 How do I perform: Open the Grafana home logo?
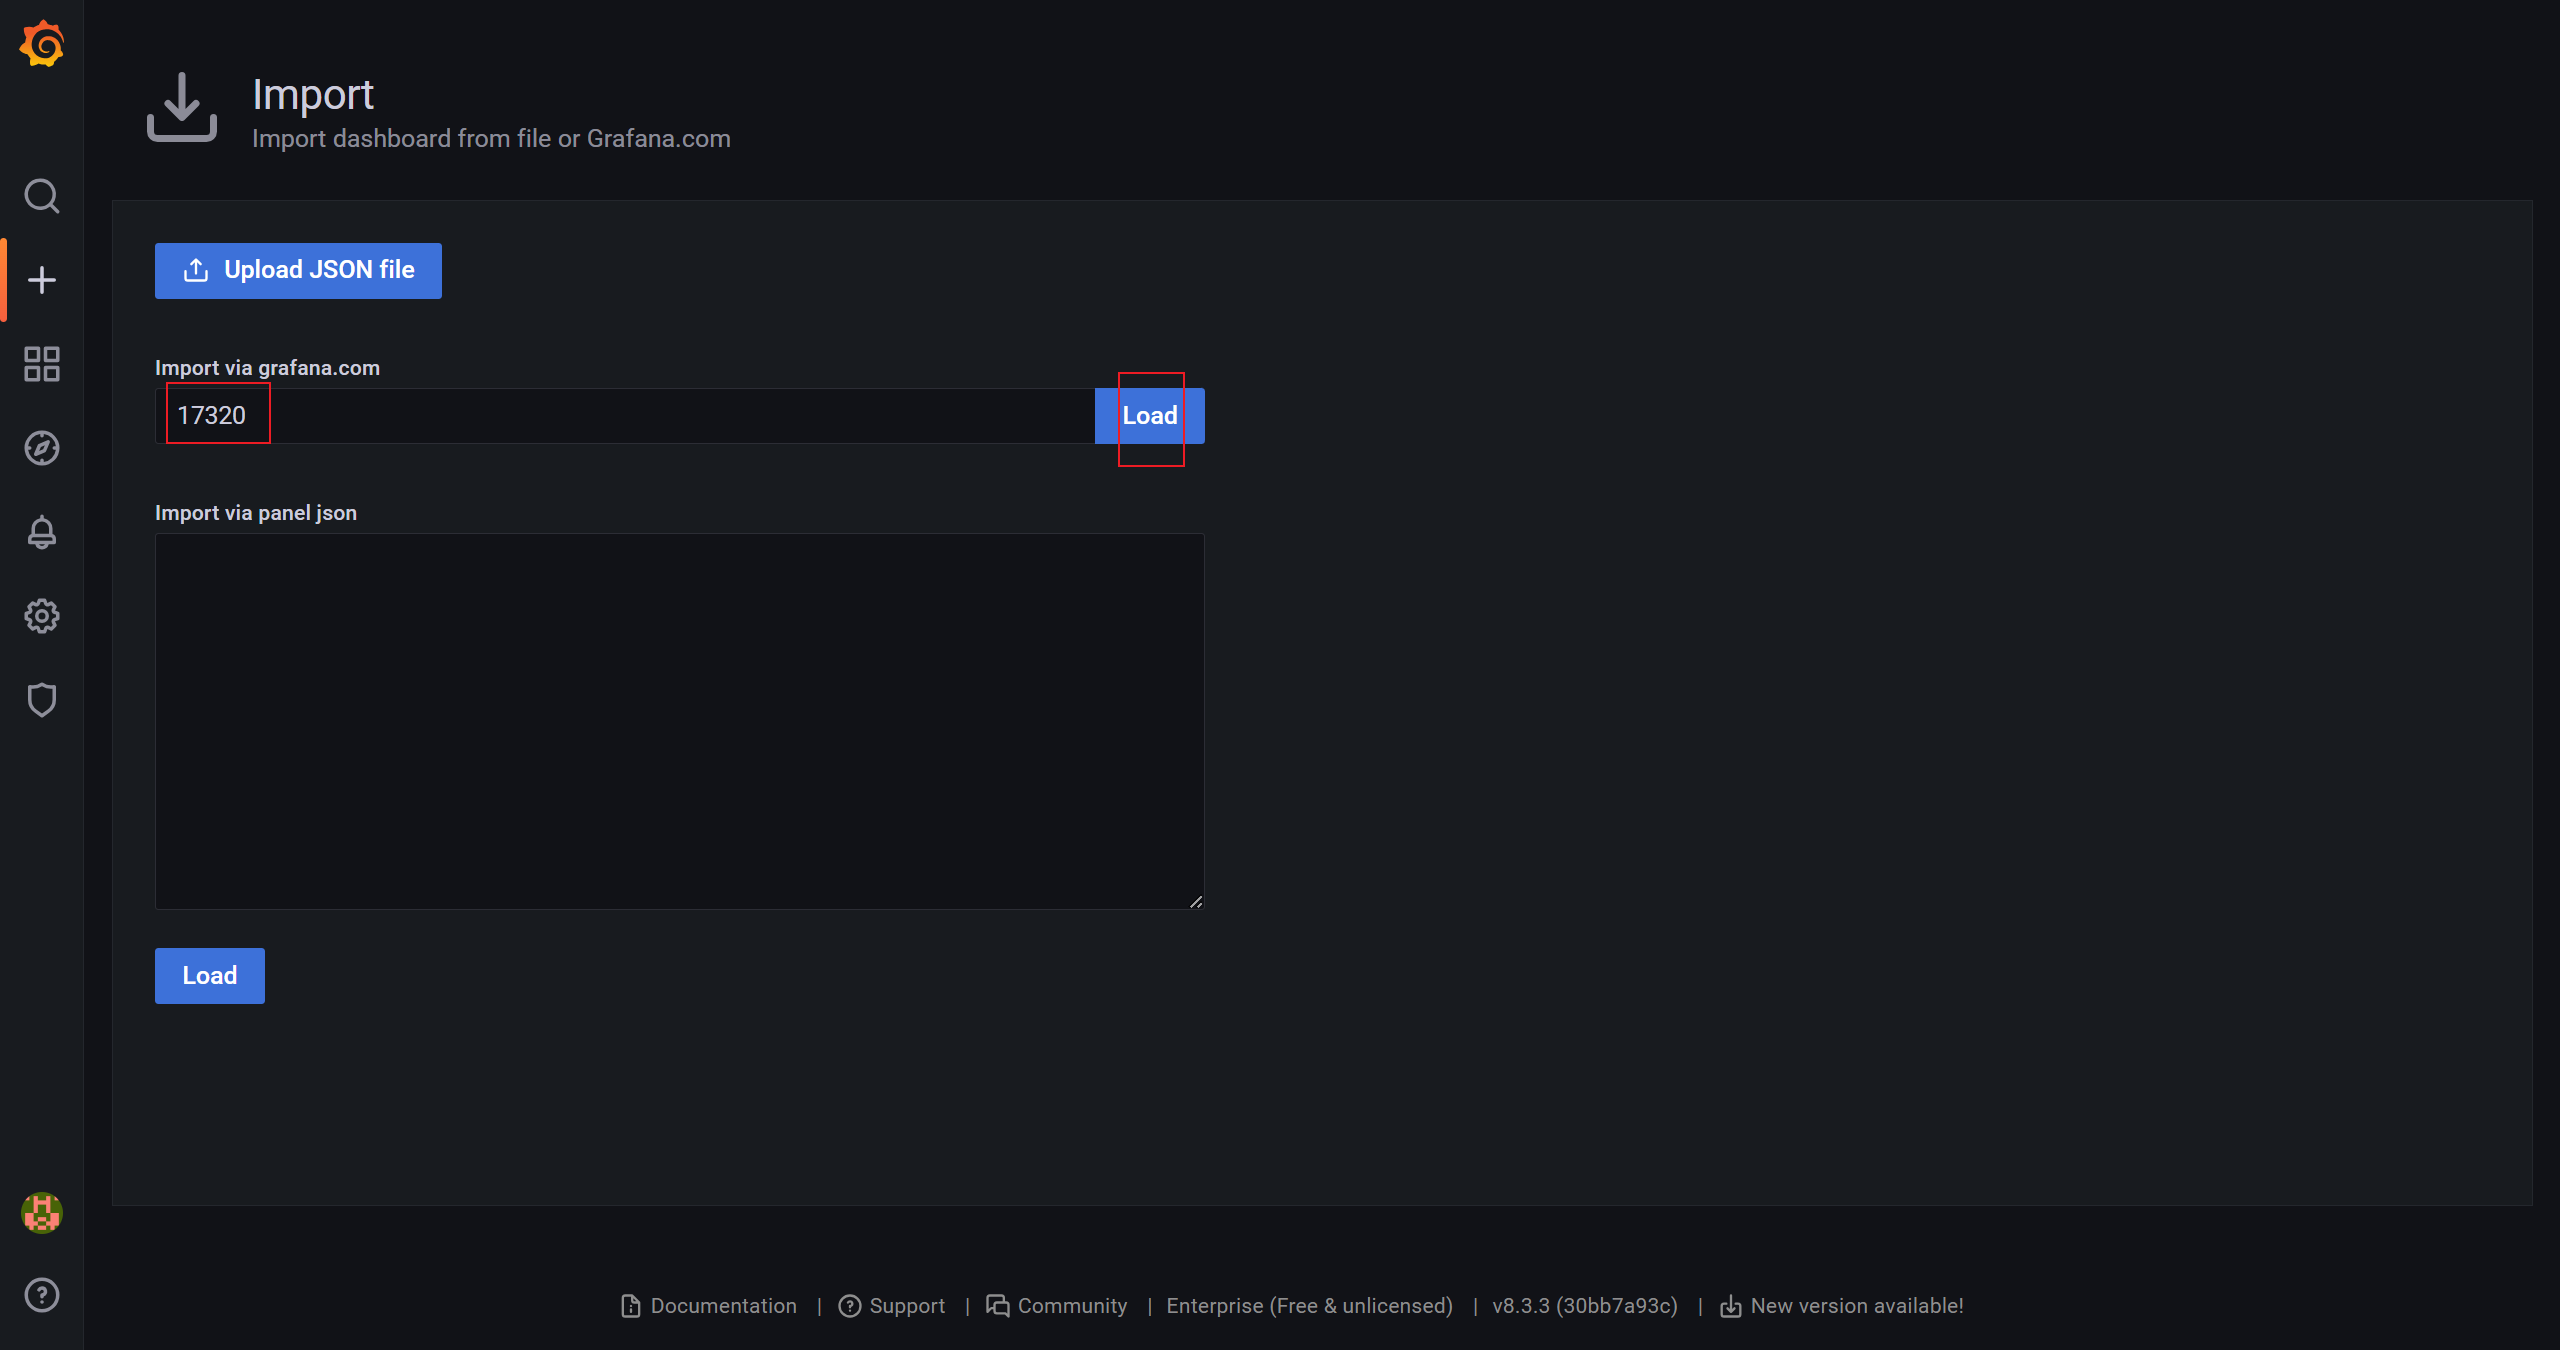pos(42,44)
